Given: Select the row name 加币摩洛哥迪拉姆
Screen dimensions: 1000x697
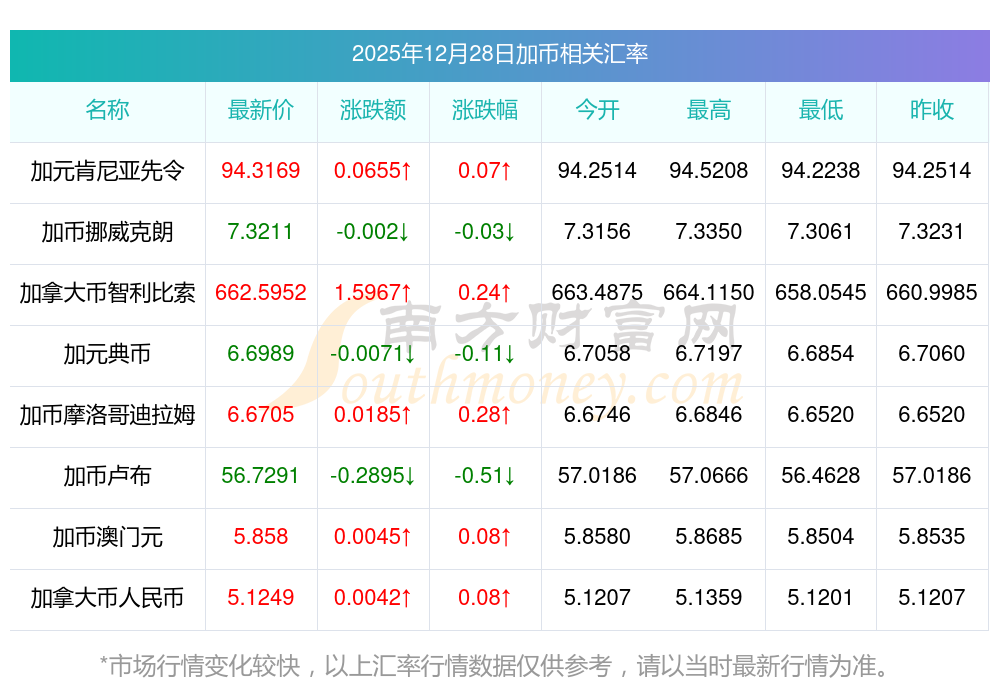Looking at the screenshot, I should point(107,415).
